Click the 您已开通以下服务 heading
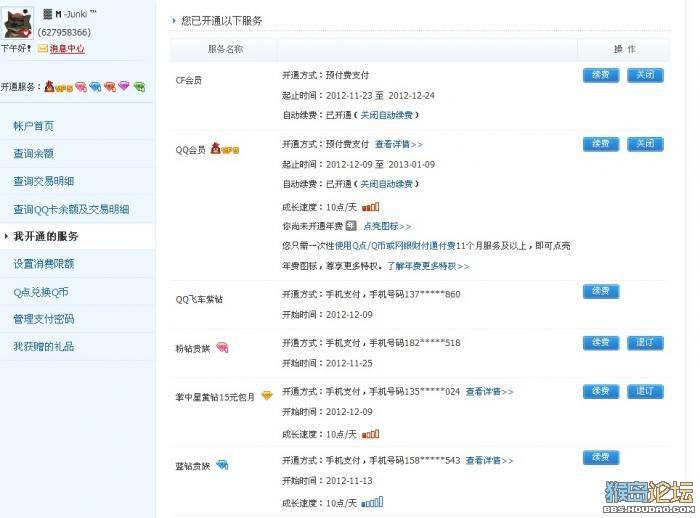This screenshot has width=700, height=518. pyautogui.click(x=222, y=21)
